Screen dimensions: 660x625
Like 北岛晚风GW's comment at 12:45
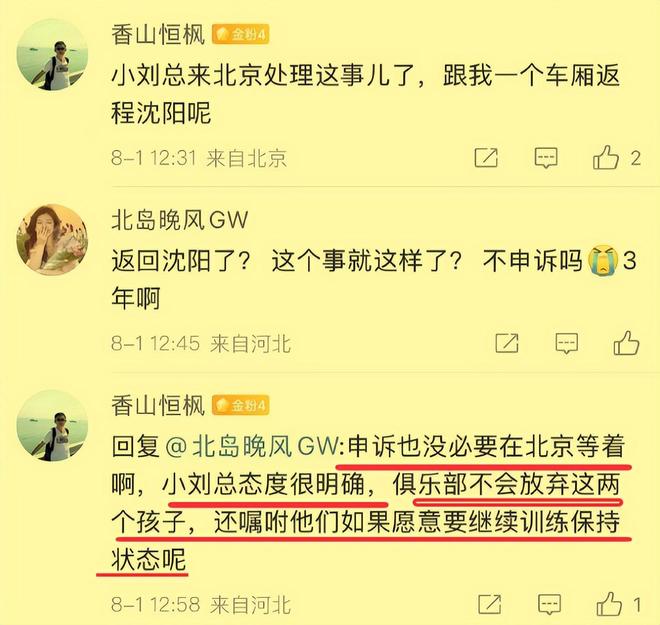tap(626, 343)
